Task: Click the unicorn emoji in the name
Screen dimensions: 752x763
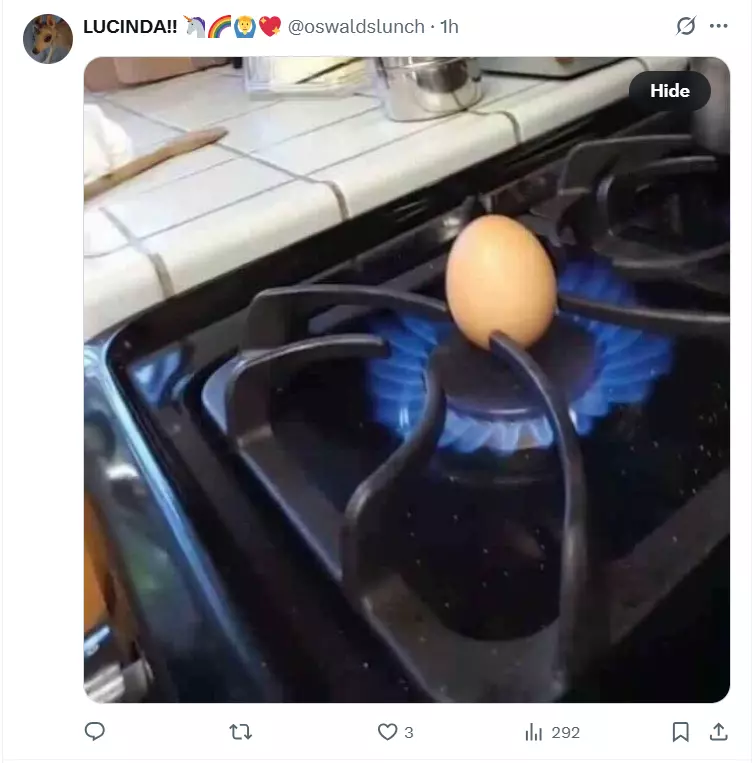Action: pos(194,26)
